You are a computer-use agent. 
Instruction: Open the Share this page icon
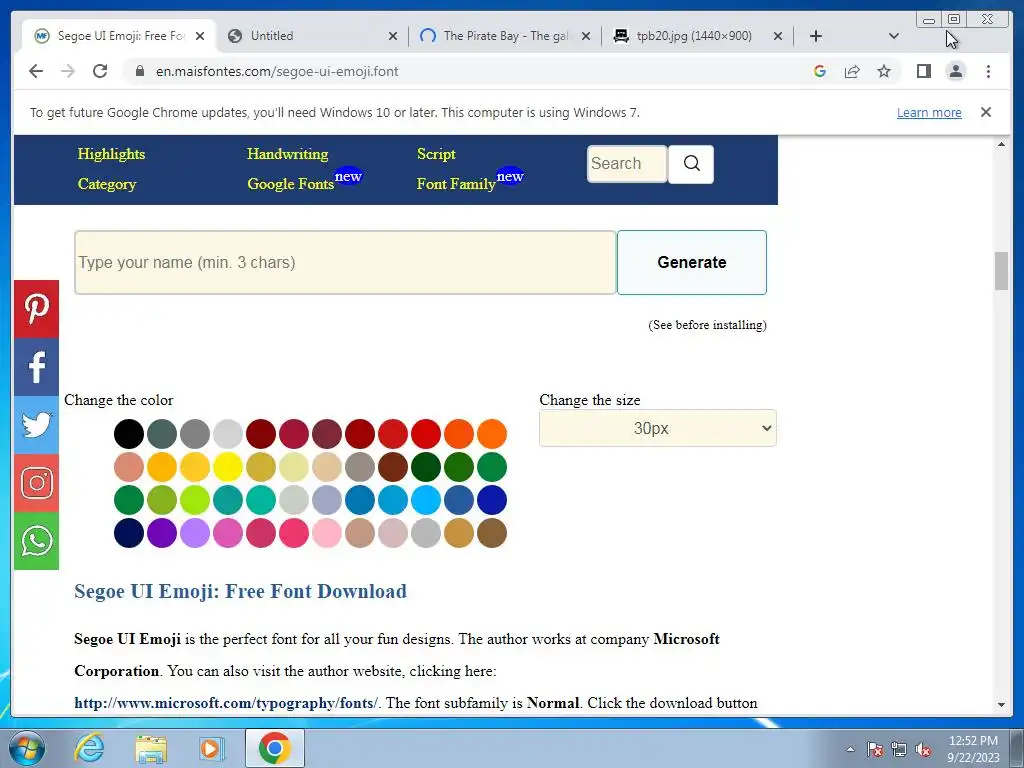pos(852,71)
